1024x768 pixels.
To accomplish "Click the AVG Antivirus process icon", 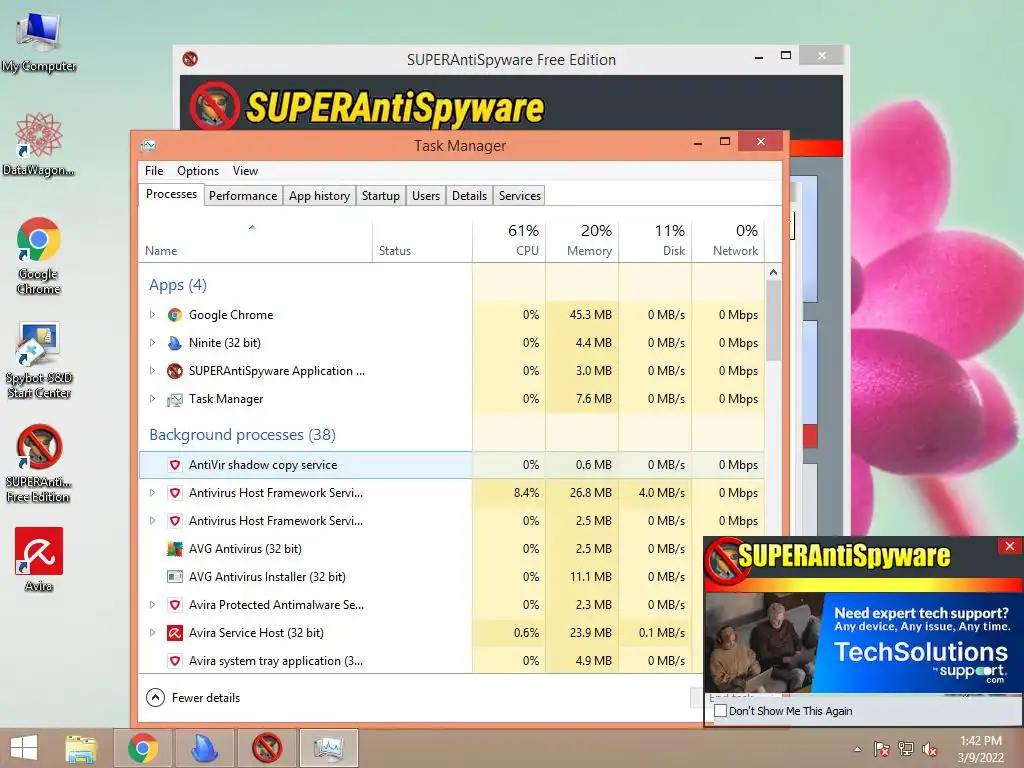I will [174, 549].
